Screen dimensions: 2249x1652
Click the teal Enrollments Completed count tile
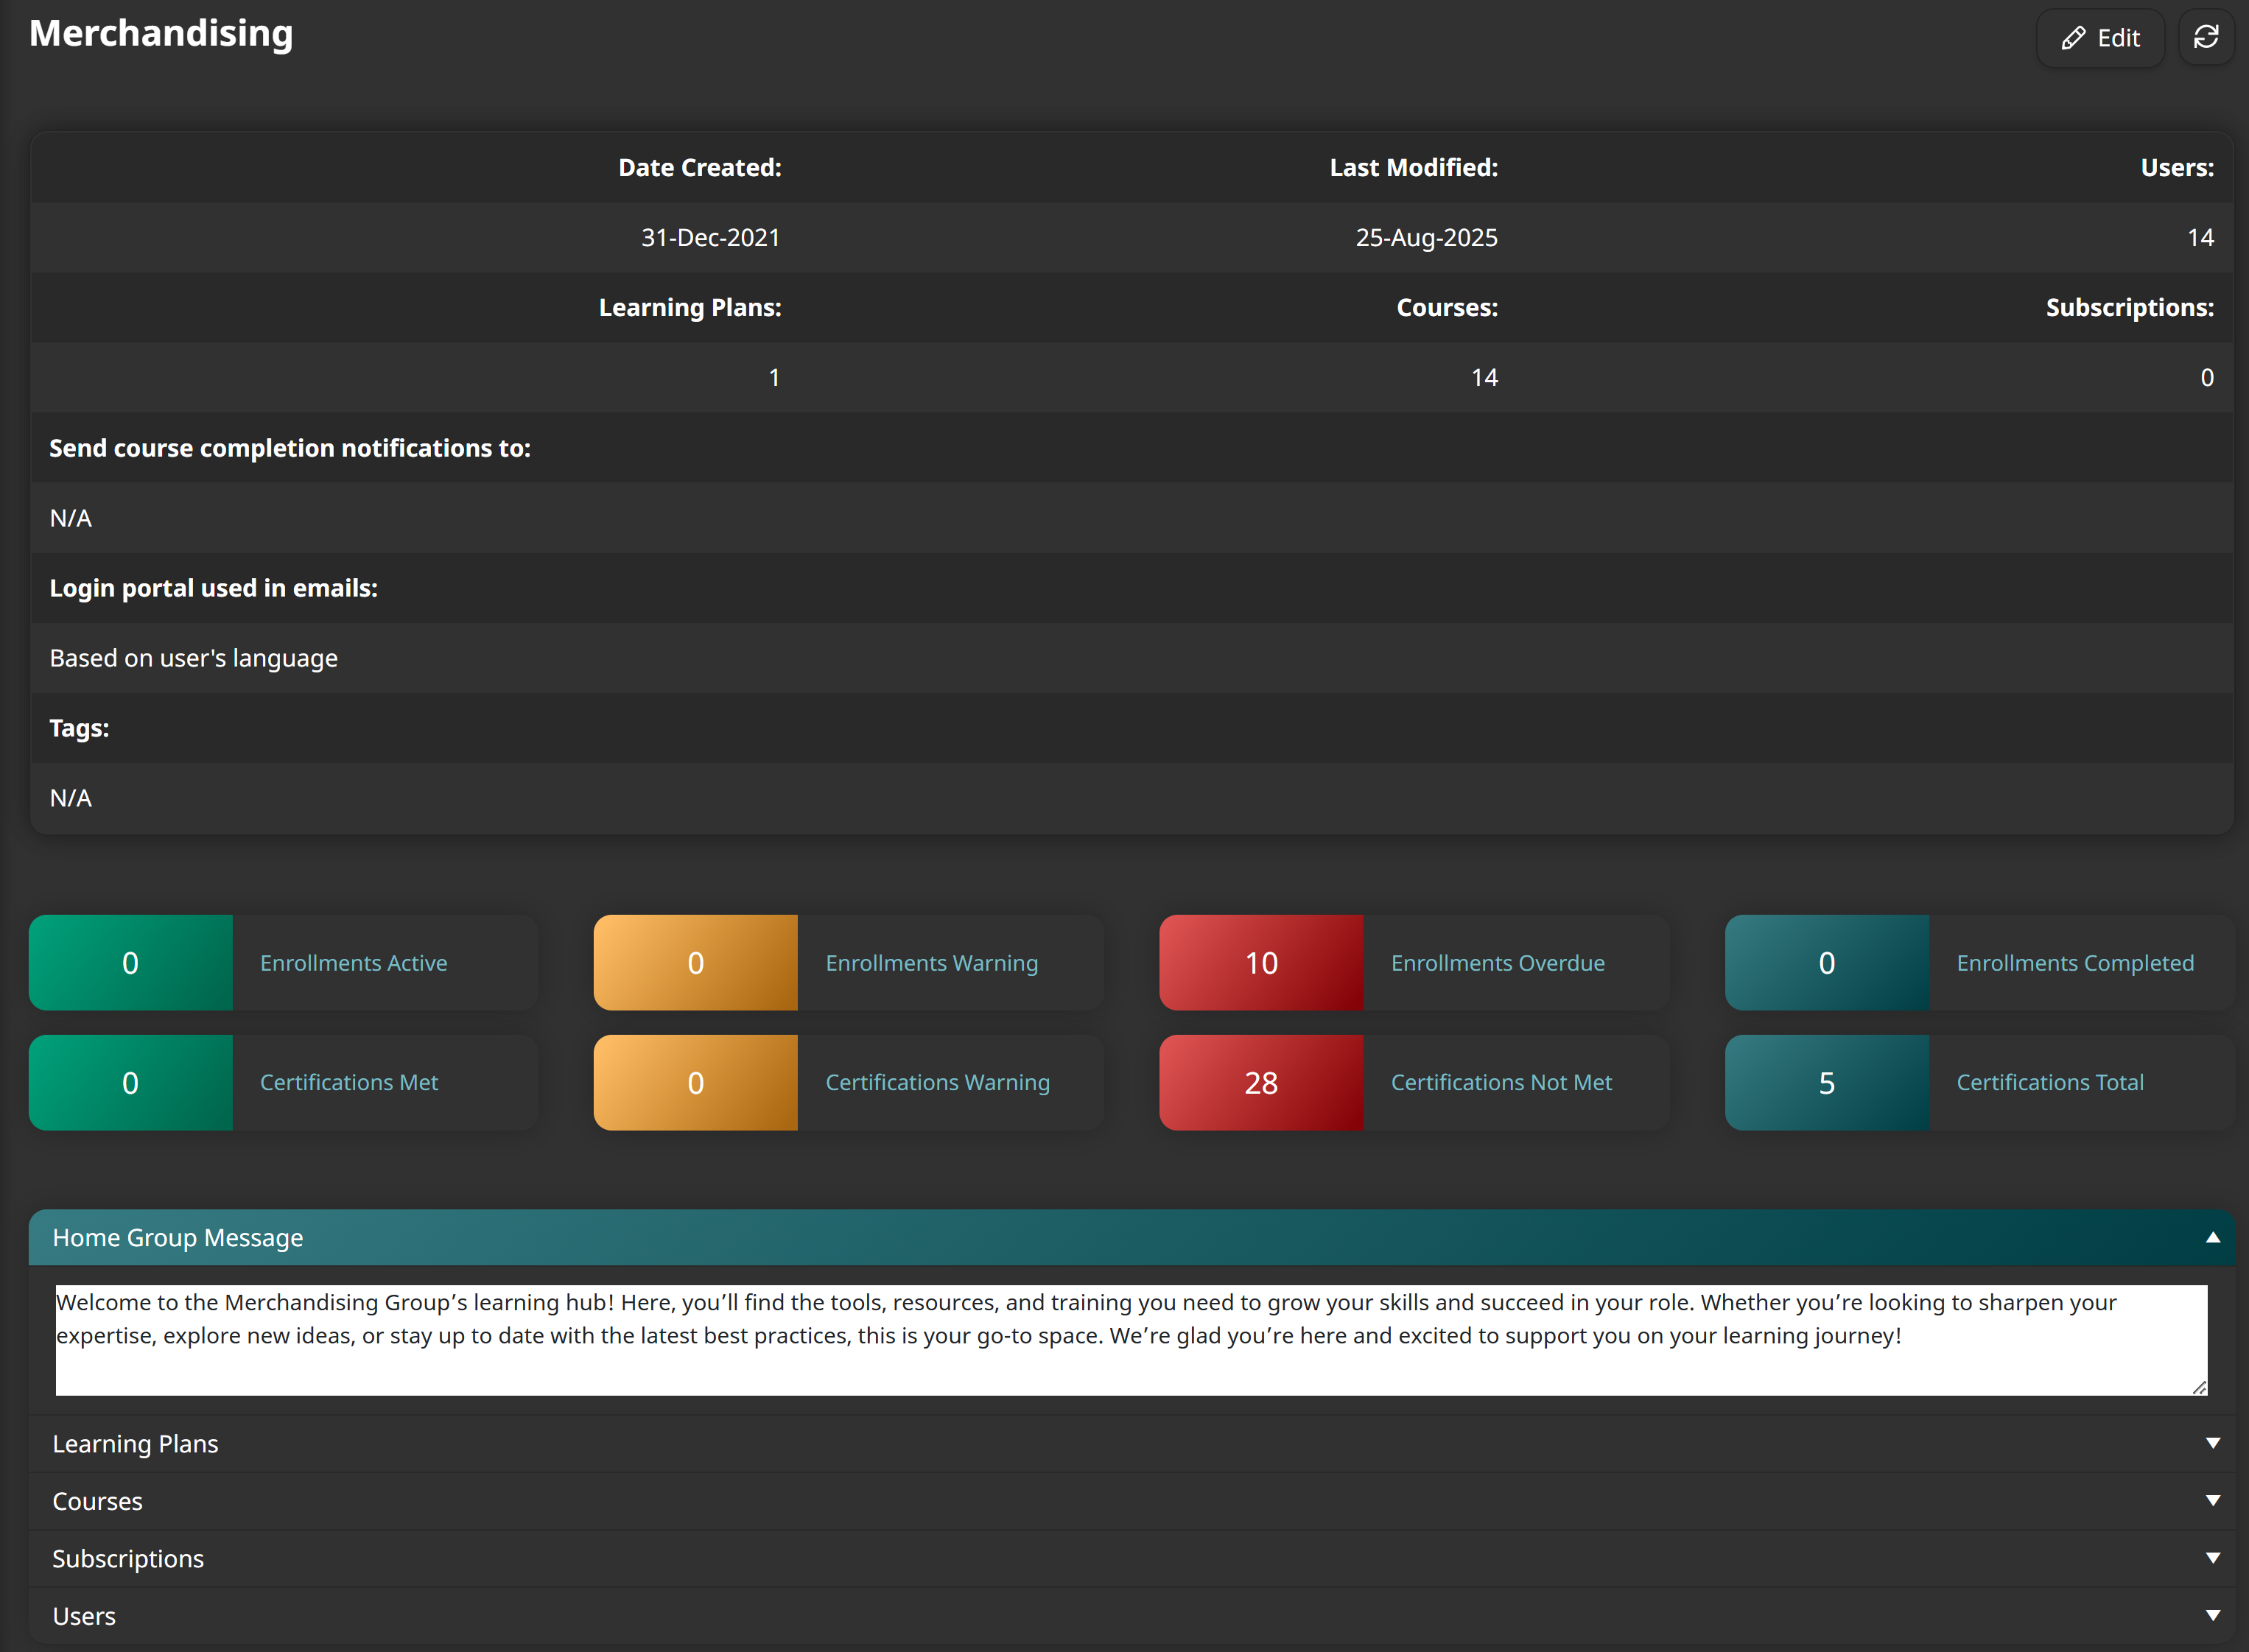(1826, 963)
